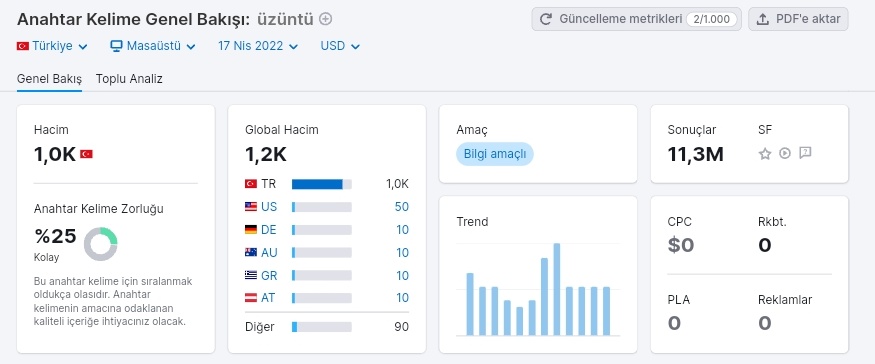This screenshot has width=875, height=364.
Task: Switch to the Toplu Analiz tab
Action: click(x=129, y=79)
